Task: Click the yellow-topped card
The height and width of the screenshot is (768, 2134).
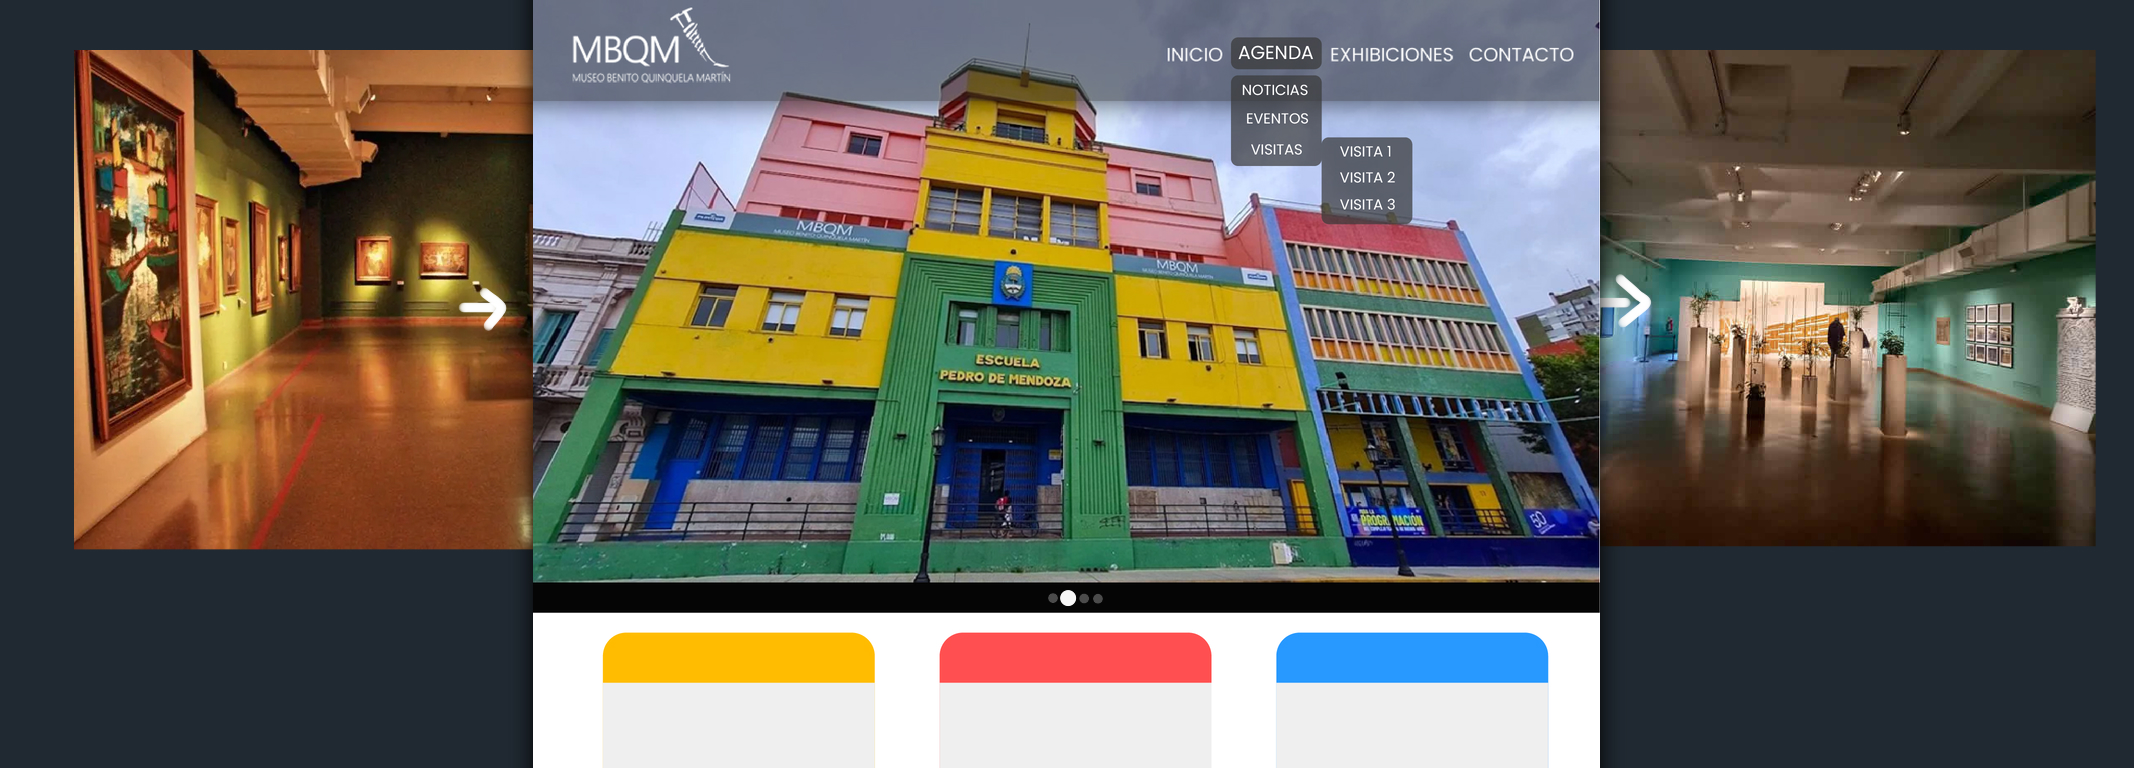Action: coord(738,699)
